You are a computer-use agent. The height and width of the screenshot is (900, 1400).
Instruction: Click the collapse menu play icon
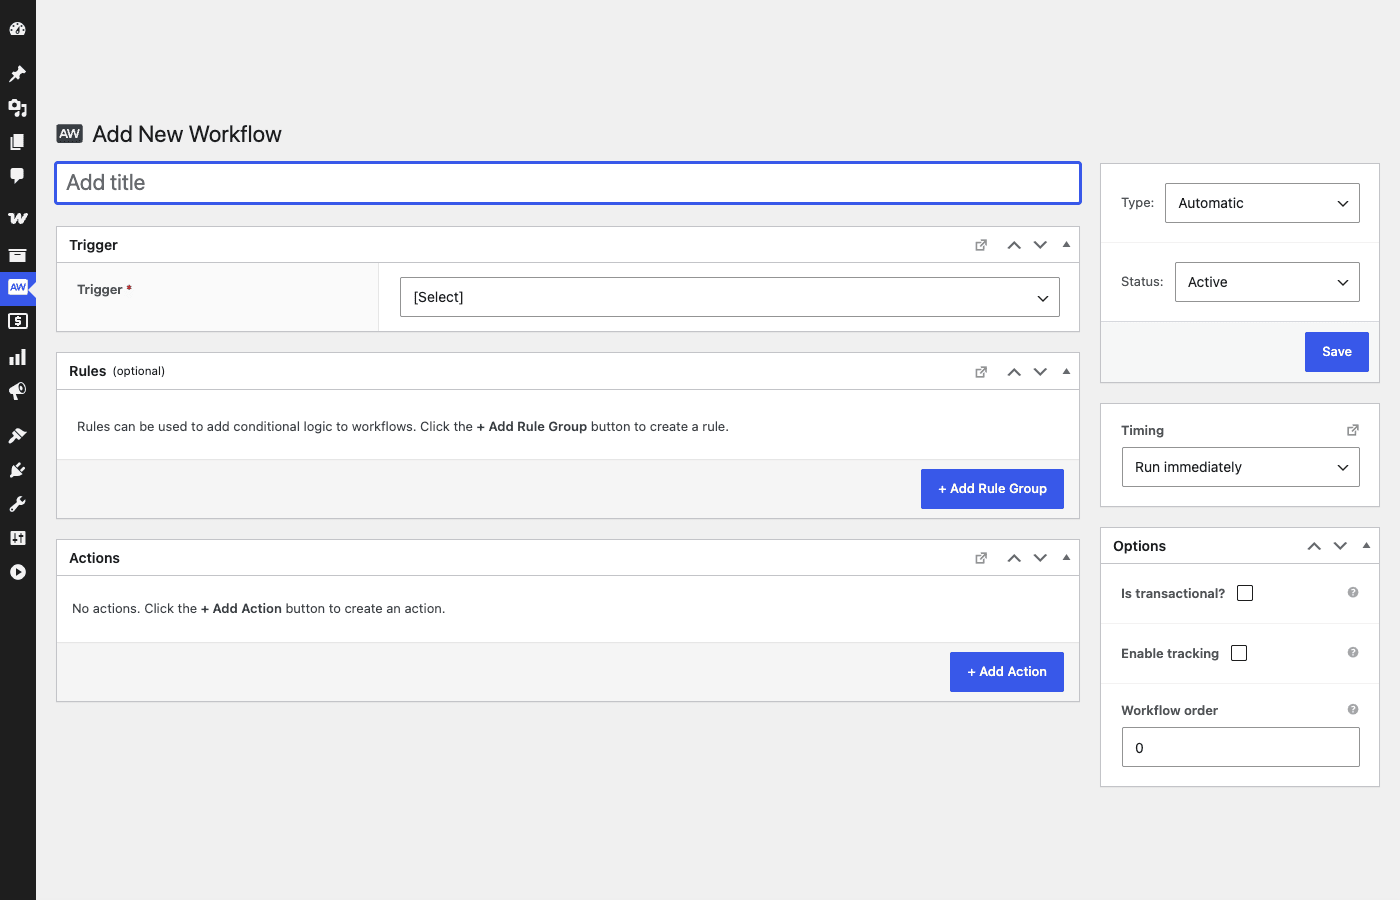[17, 572]
